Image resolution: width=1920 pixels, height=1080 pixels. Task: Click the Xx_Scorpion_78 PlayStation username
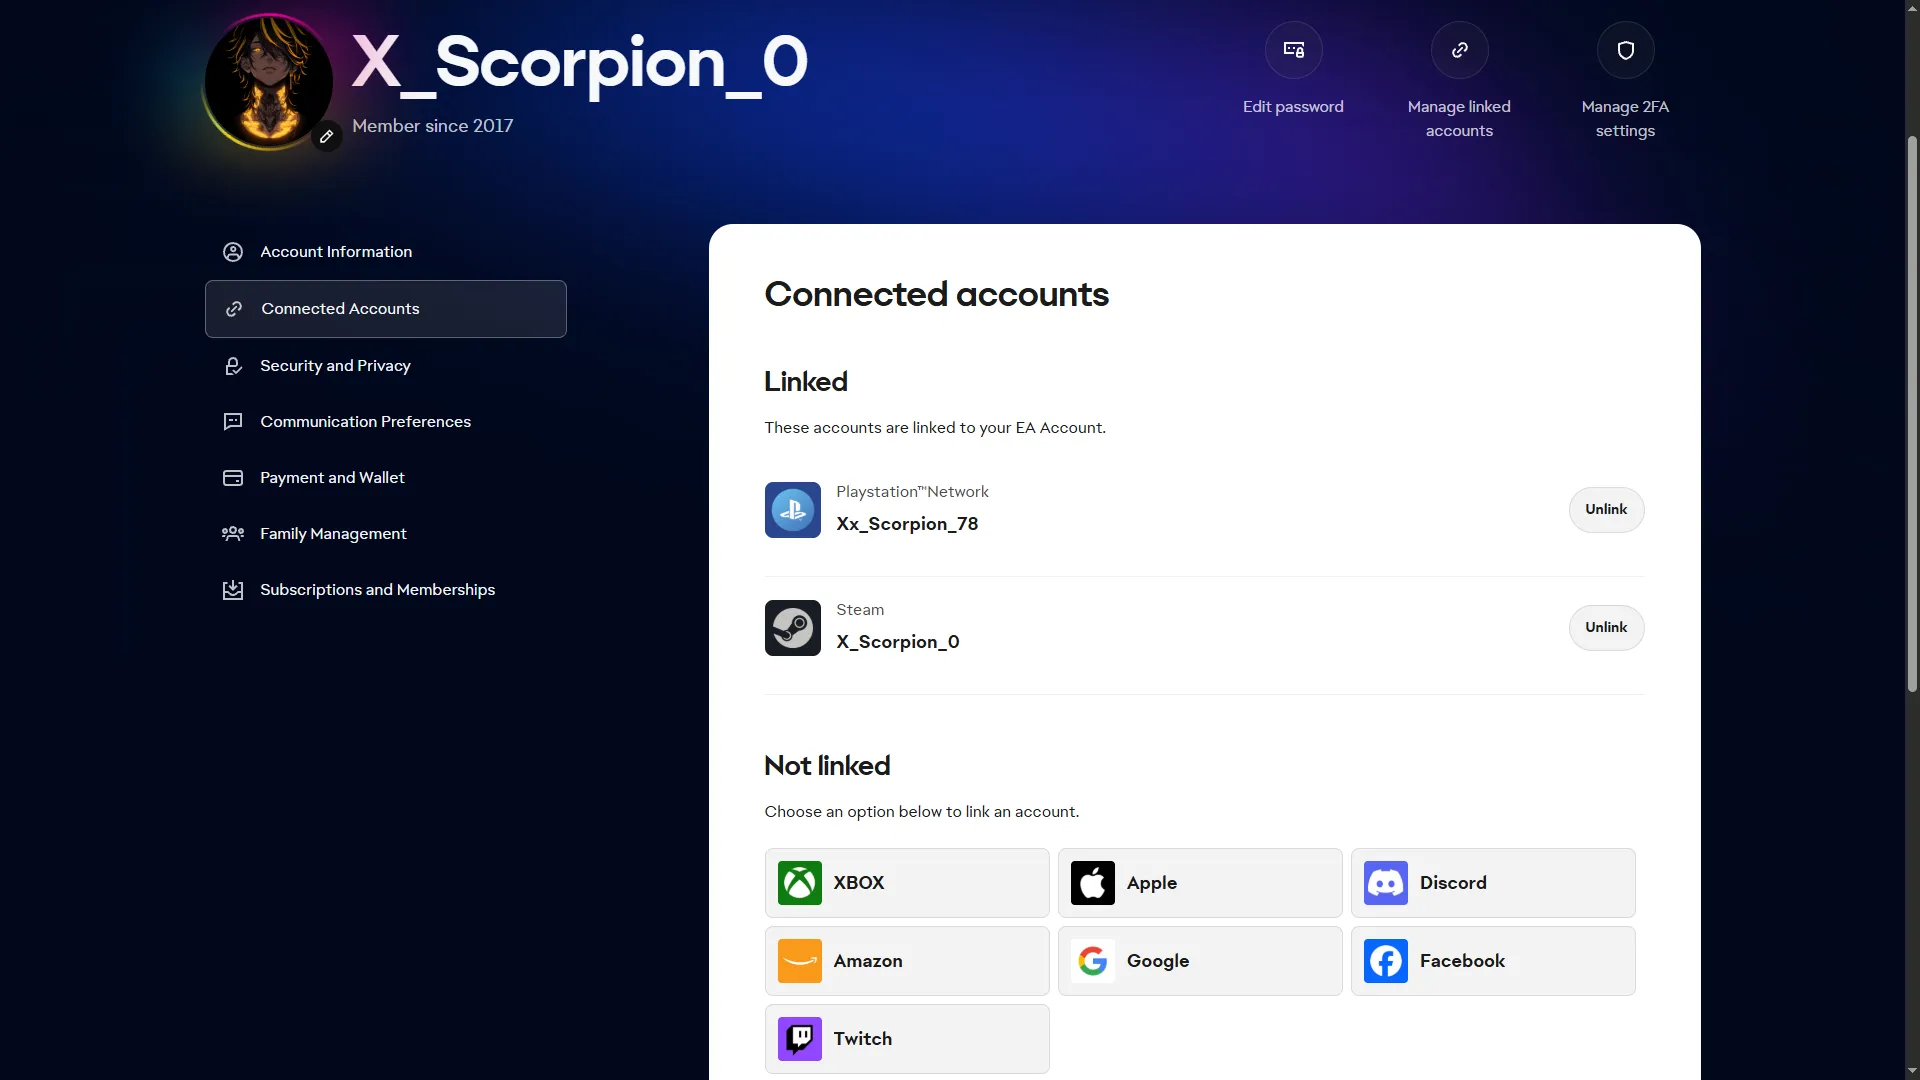[907, 524]
